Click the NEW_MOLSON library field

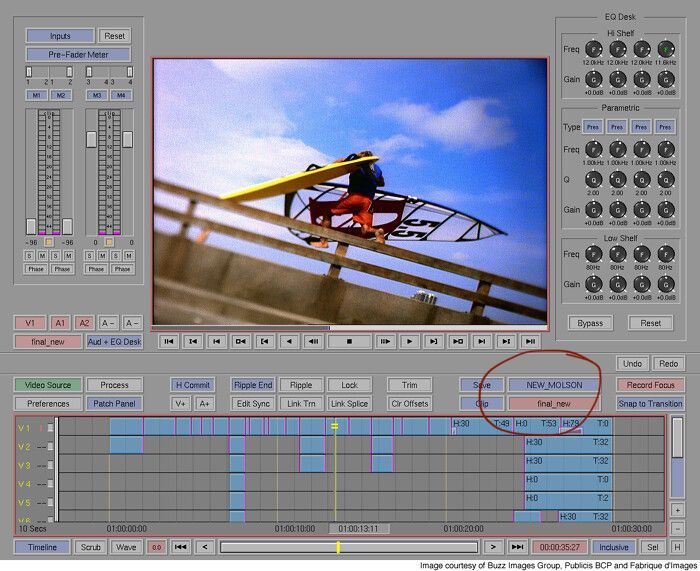[x=554, y=385]
